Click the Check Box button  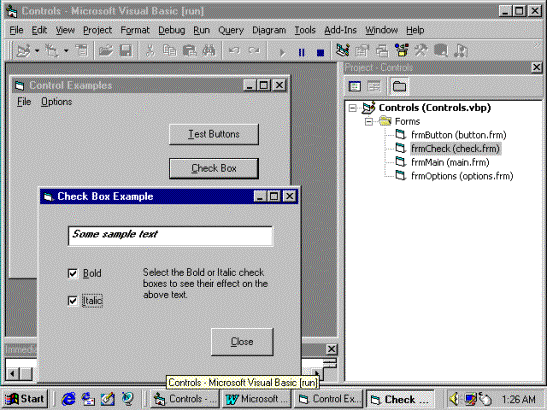pyautogui.click(x=214, y=169)
